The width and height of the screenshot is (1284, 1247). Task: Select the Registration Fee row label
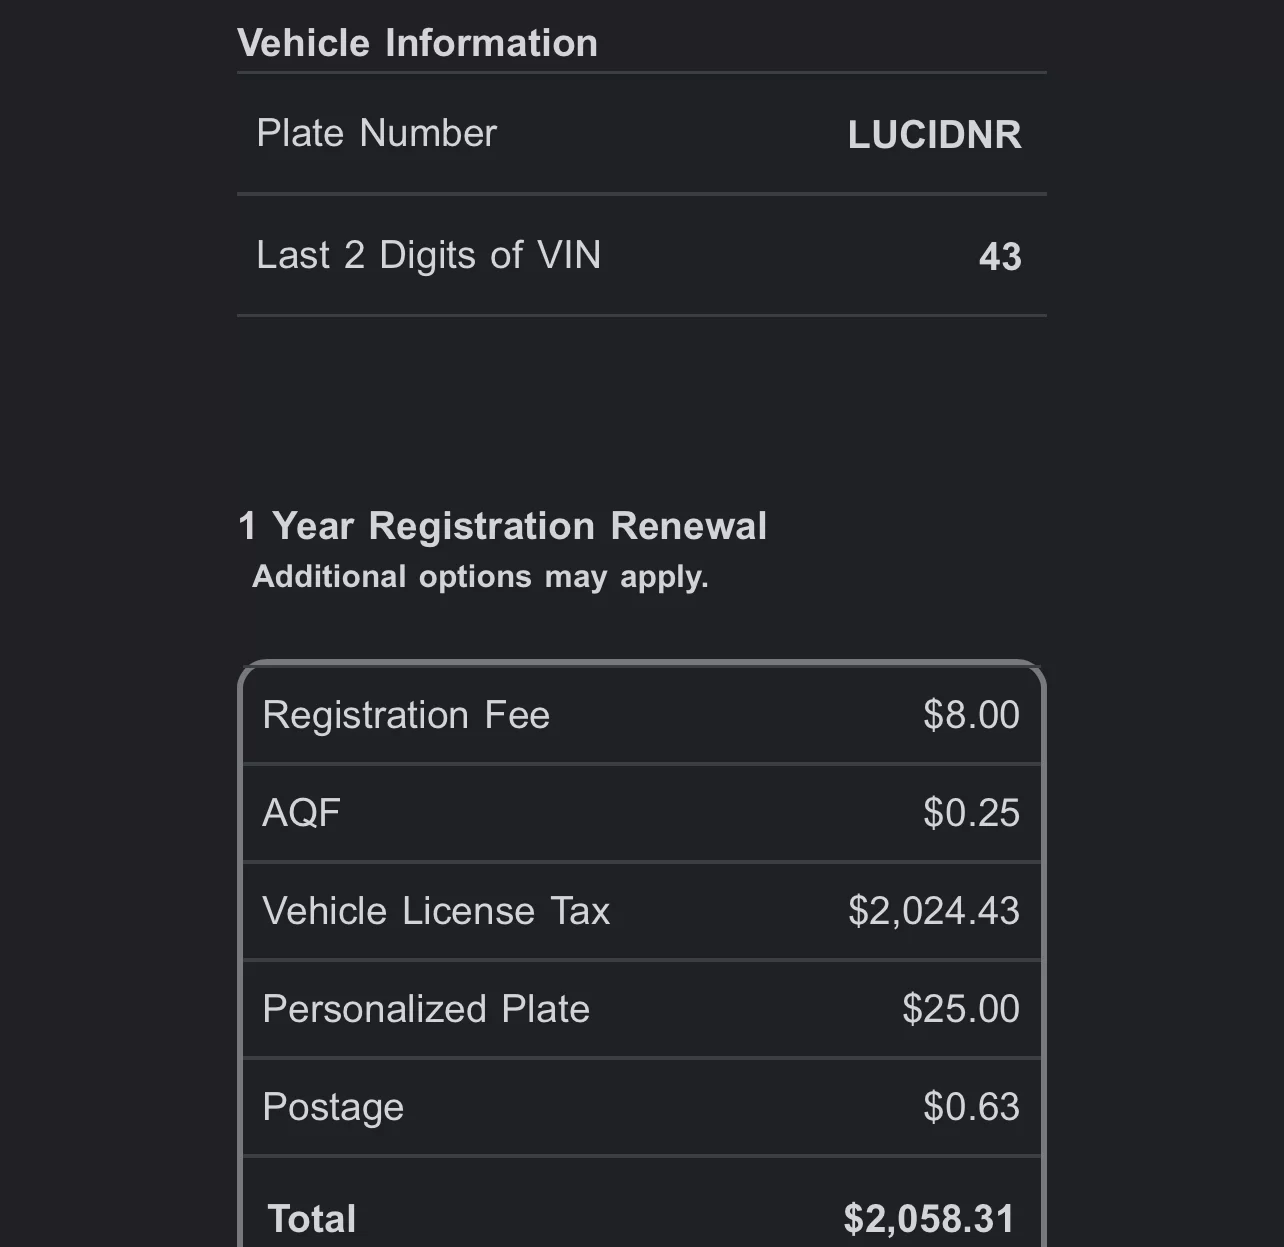[x=406, y=715]
